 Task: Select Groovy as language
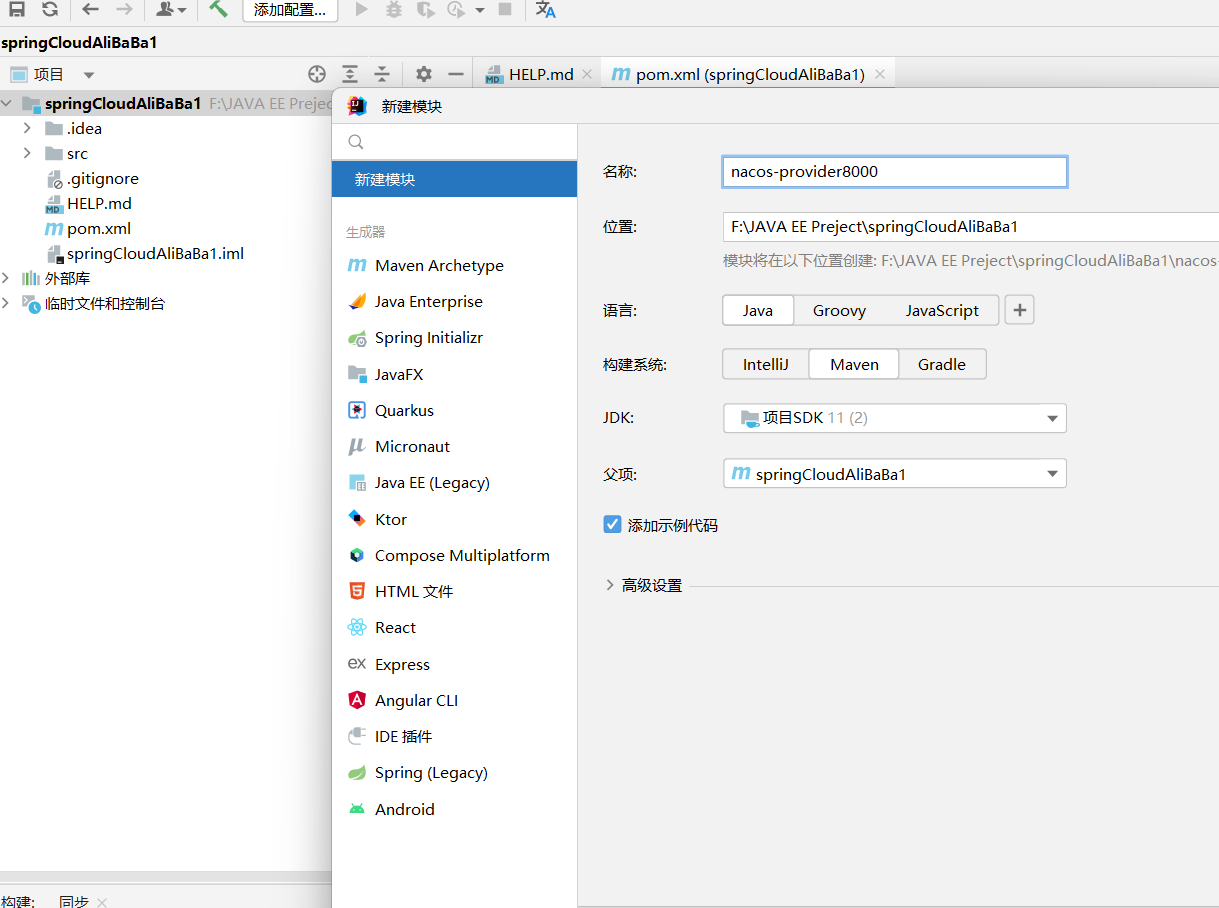coord(839,310)
